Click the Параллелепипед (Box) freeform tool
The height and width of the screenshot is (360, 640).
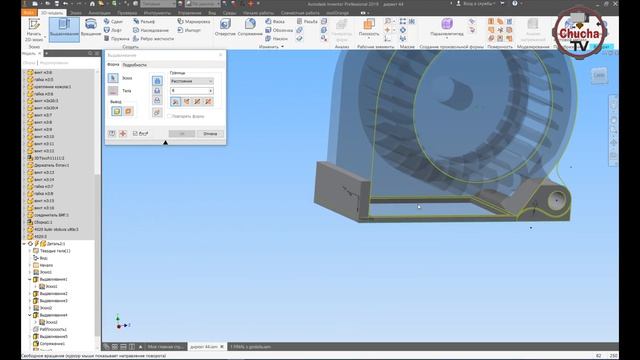click(x=447, y=28)
